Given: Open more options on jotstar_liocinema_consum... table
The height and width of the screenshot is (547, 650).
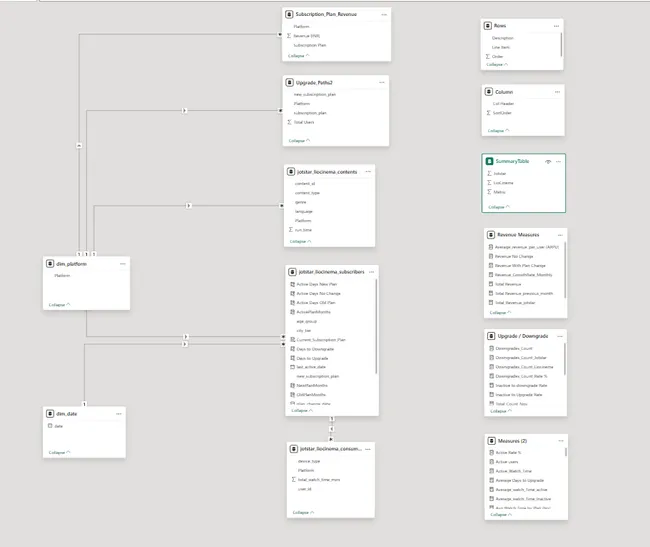Looking at the screenshot, I should tap(368, 449).
